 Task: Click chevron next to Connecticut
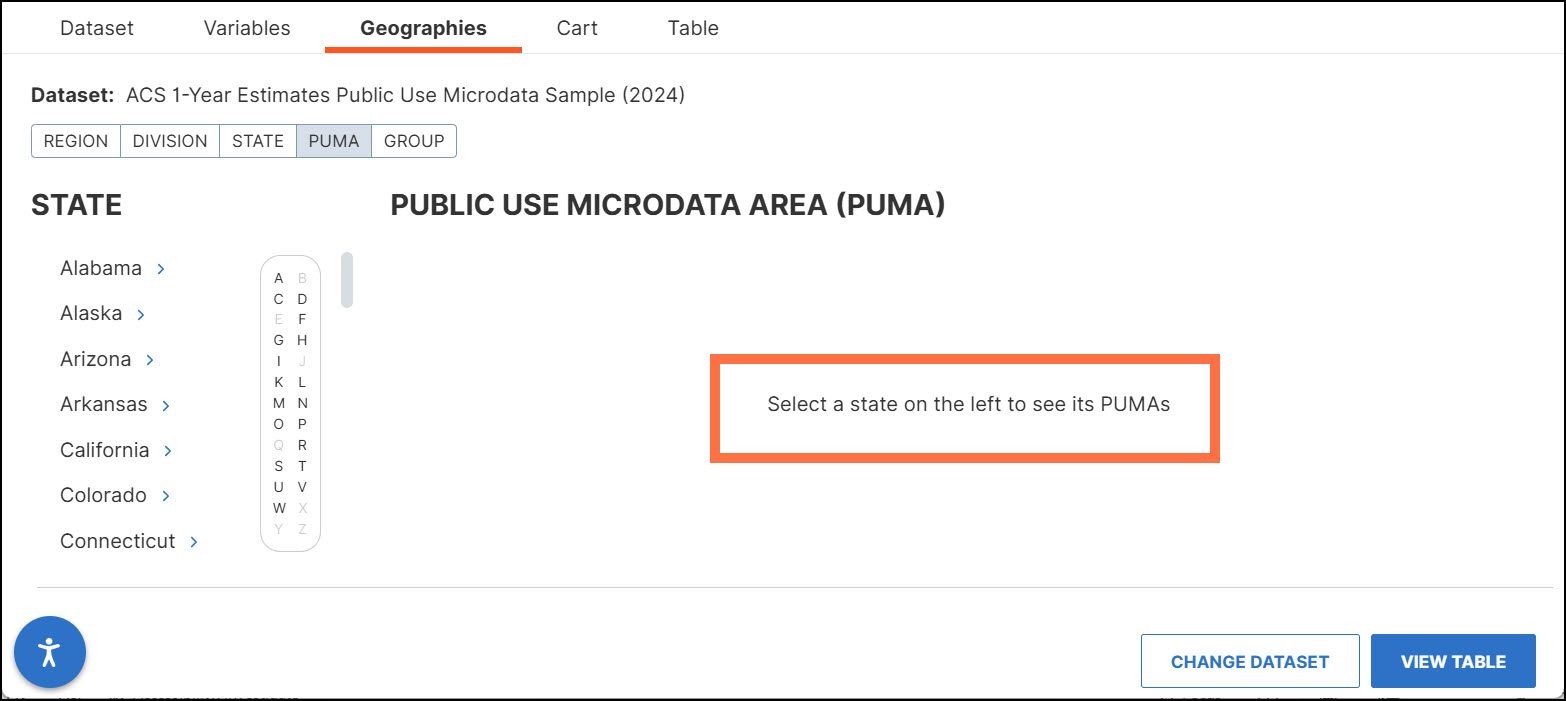(x=194, y=542)
